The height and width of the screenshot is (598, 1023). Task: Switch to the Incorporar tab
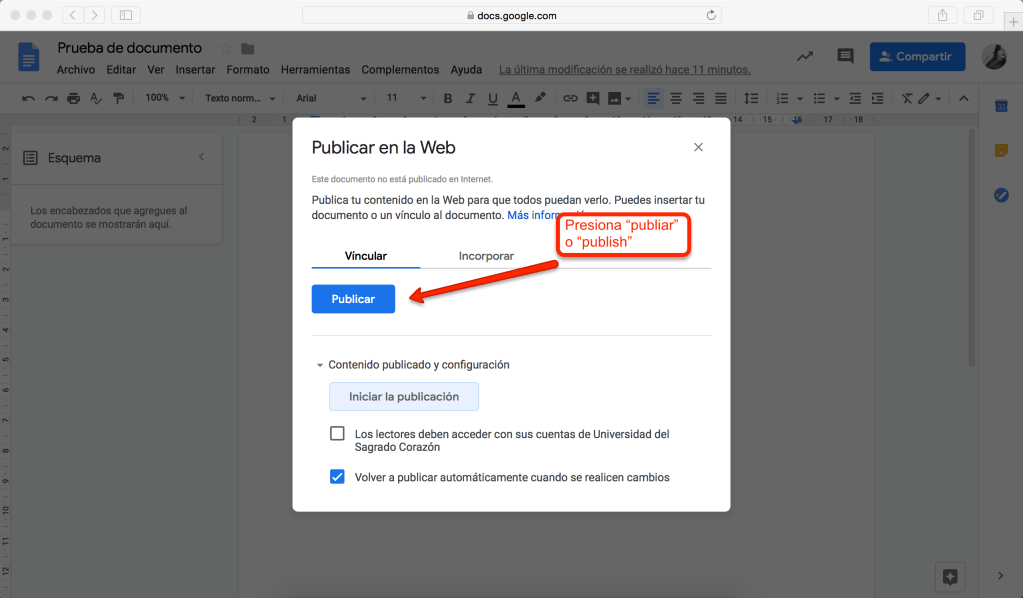pos(486,256)
